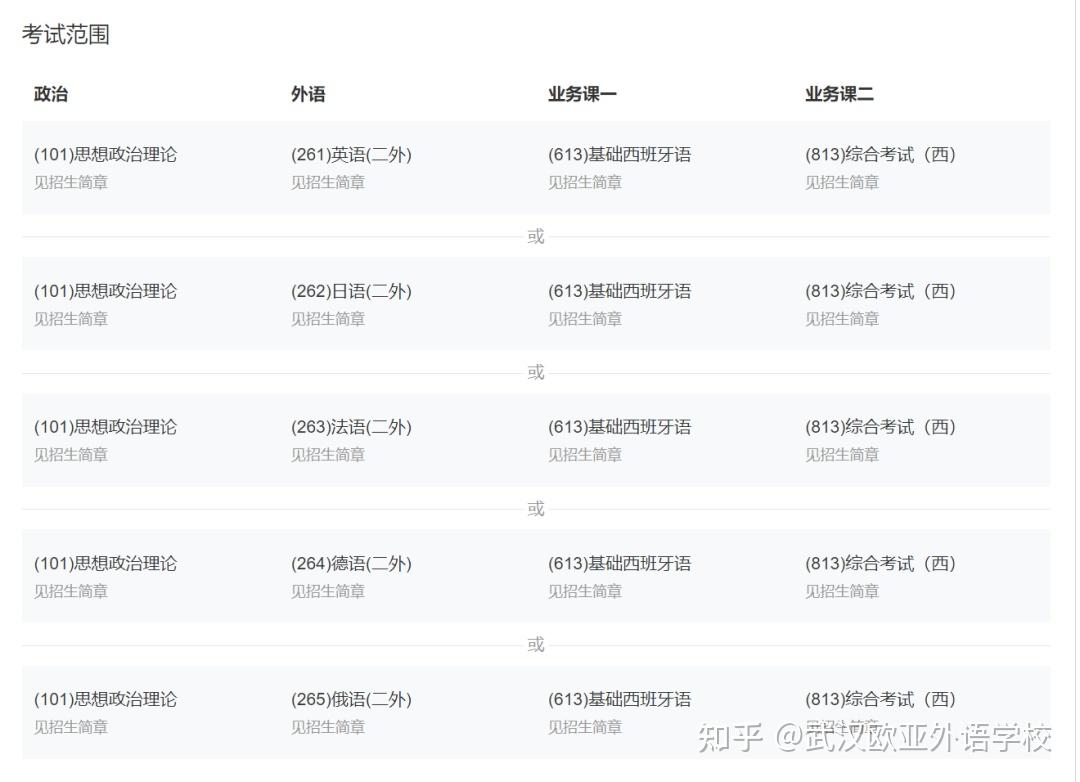Click (813)综合考试（西） in the 英语(二外) row
This screenshot has width=1080, height=782.
880,155
